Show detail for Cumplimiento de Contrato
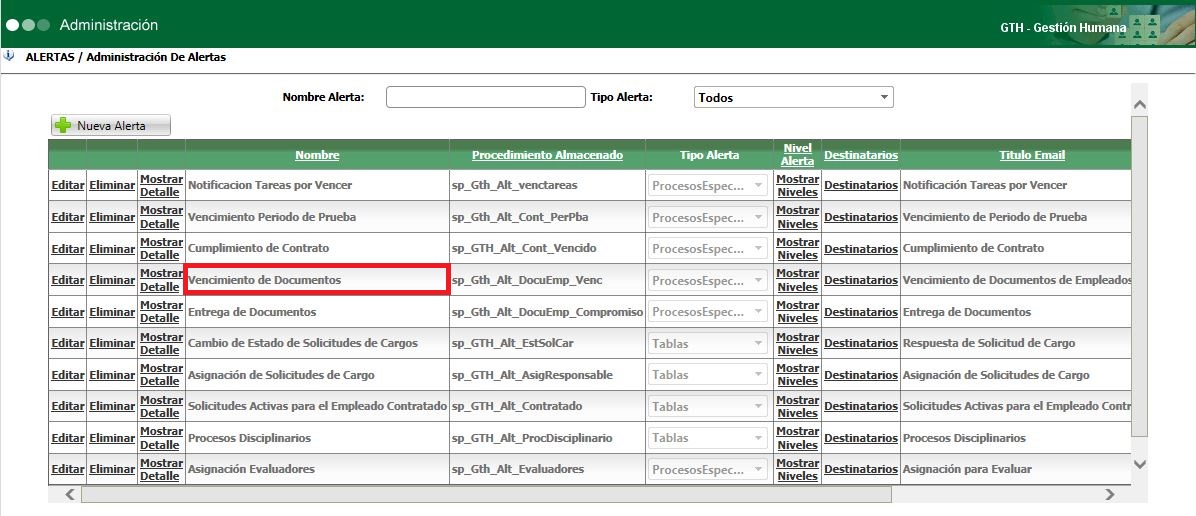 coord(161,249)
